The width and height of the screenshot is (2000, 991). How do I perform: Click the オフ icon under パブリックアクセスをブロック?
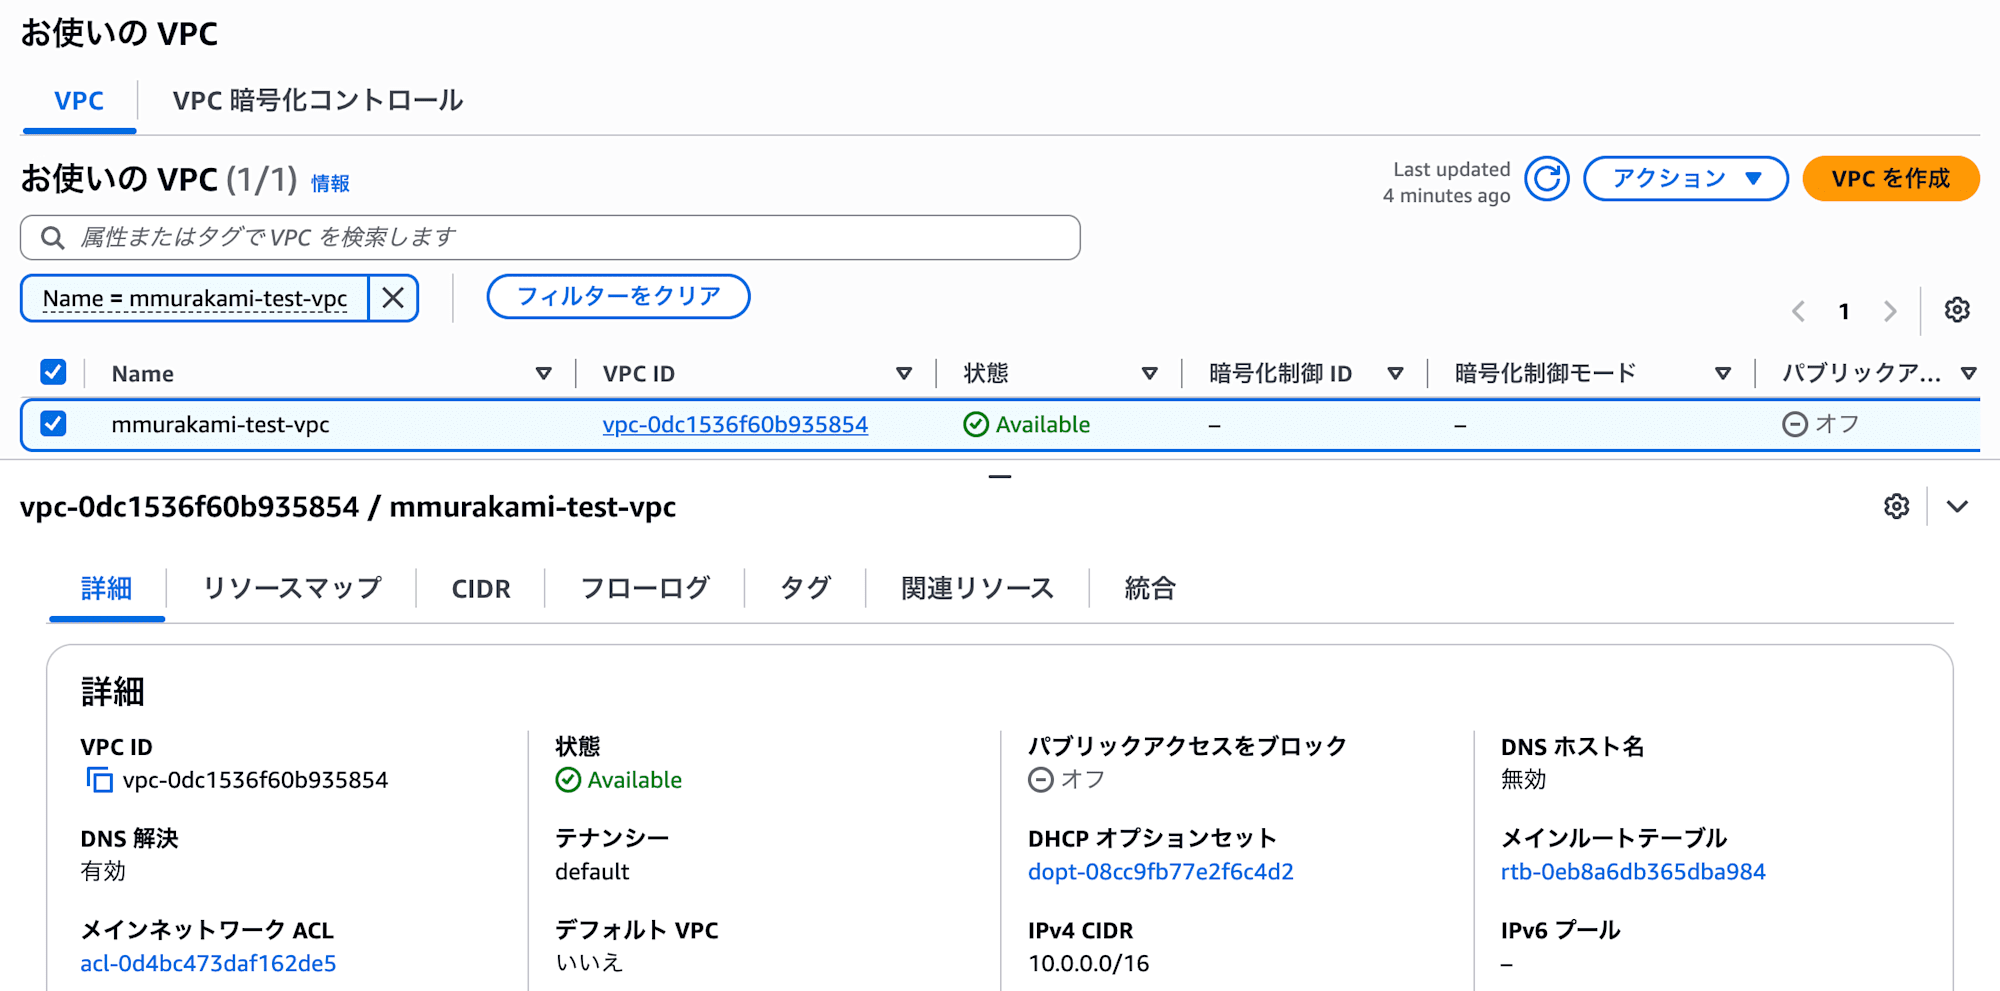click(1040, 780)
